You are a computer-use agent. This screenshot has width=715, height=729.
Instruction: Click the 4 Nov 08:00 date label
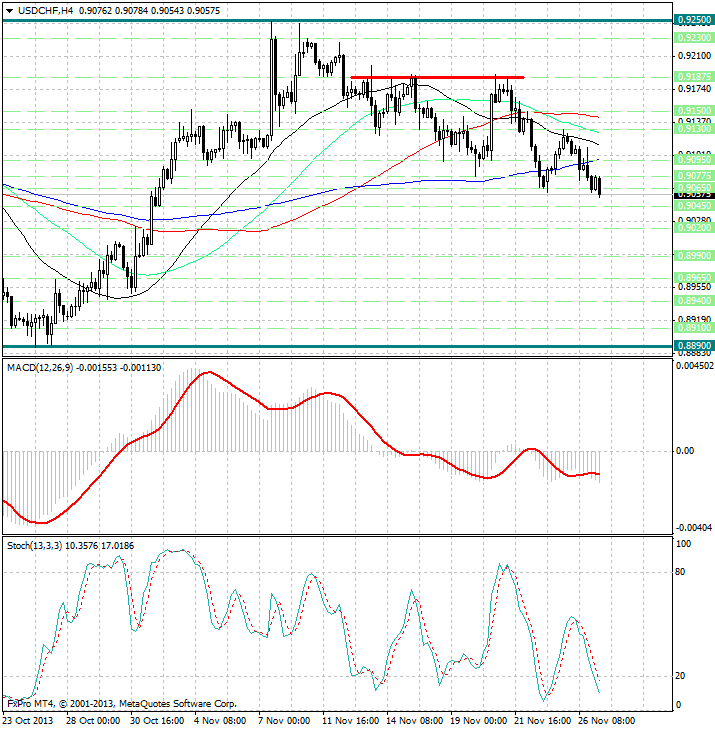pyautogui.click(x=220, y=721)
